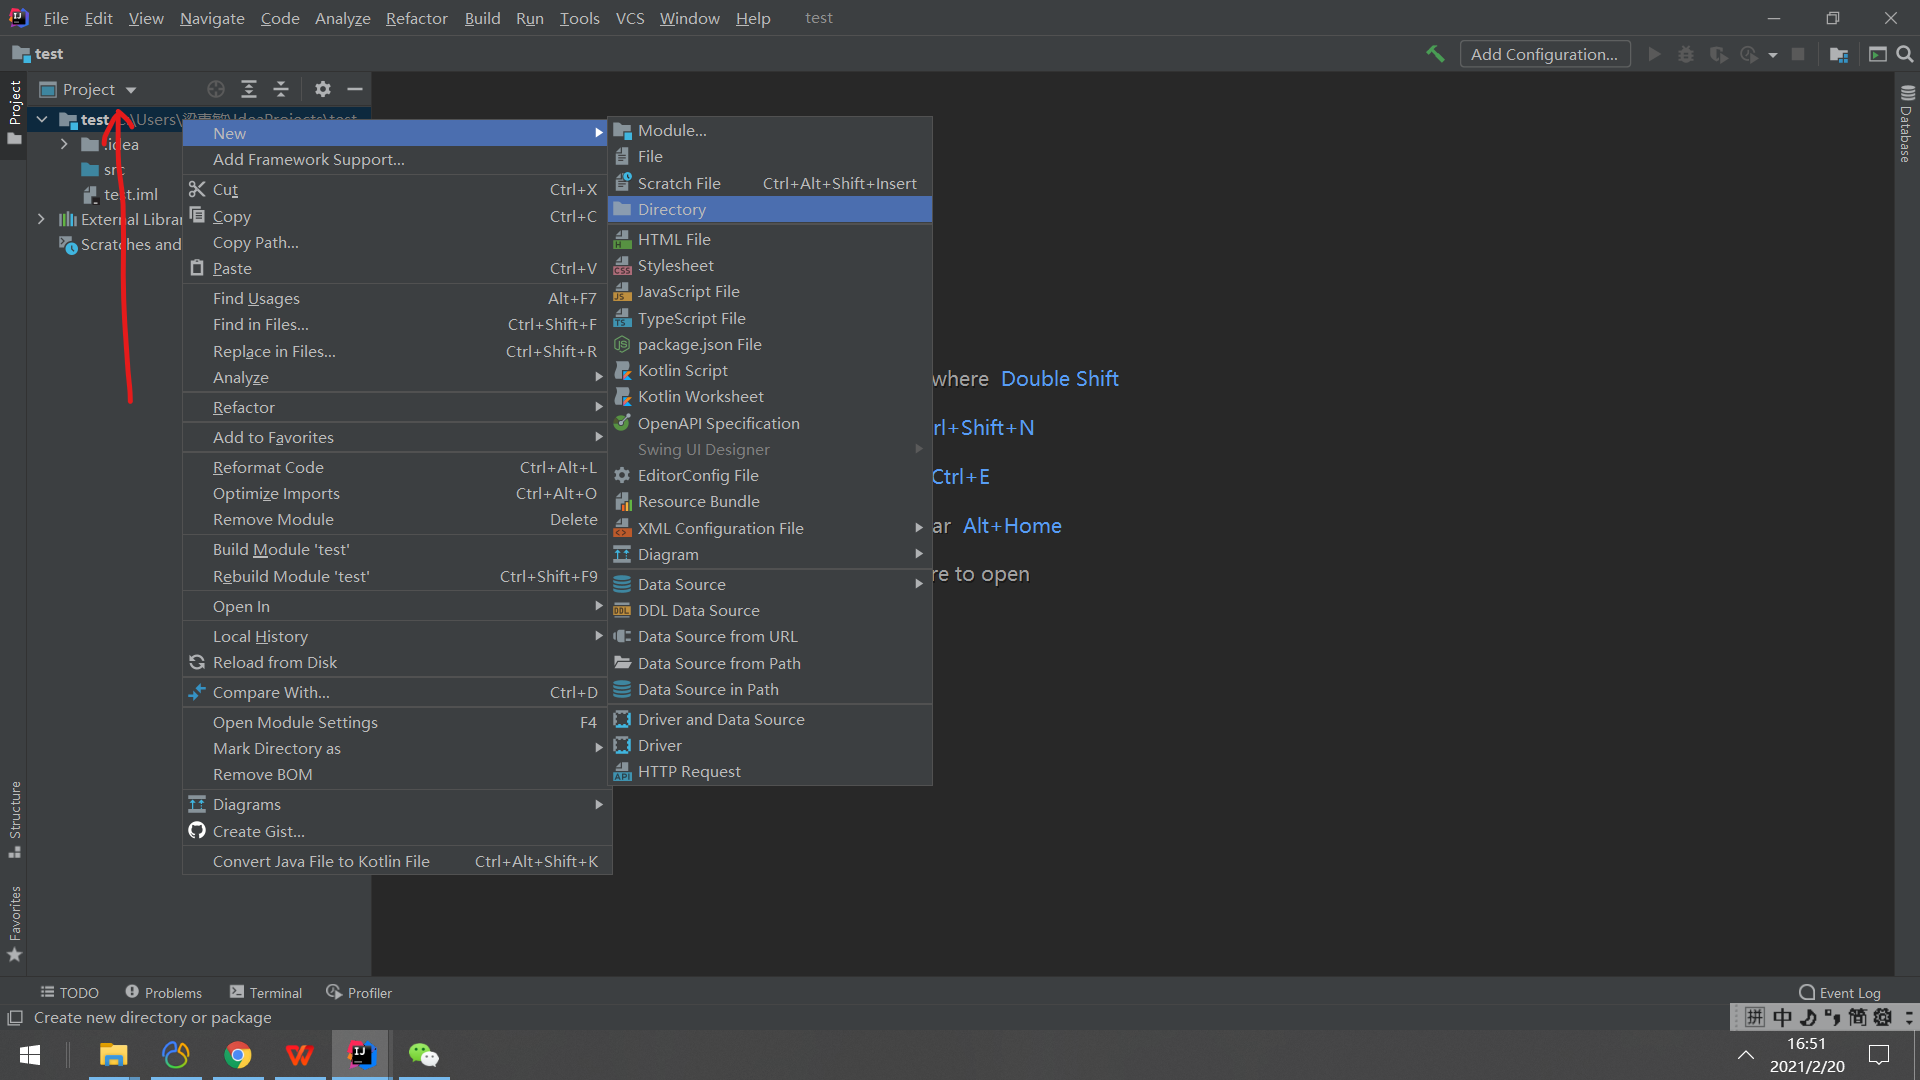Click Collapse All icon in Project panel
Screen dimensions: 1920x1080
pyautogui.click(x=281, y=89)
